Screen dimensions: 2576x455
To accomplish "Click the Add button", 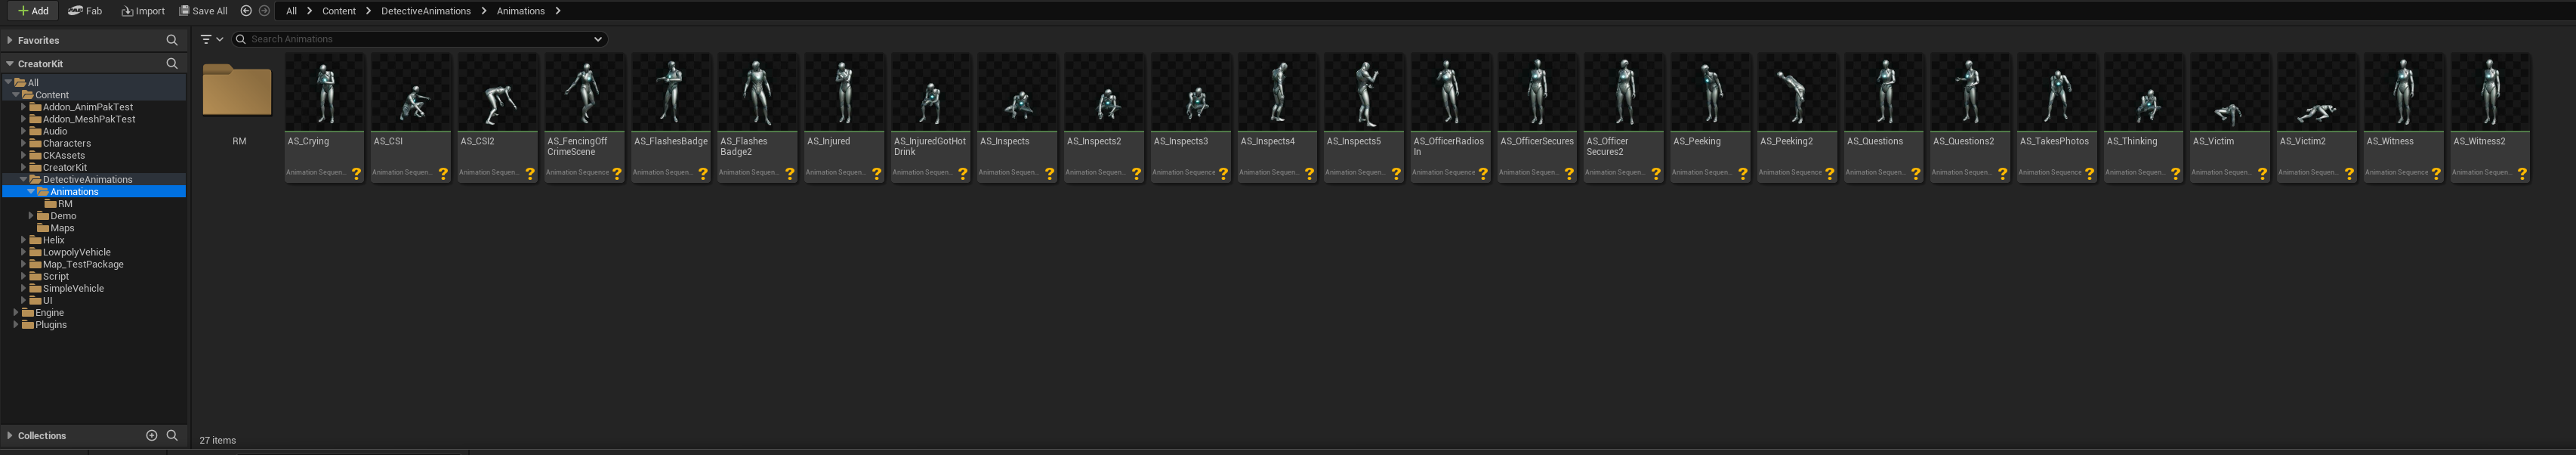I will point(33,11).
